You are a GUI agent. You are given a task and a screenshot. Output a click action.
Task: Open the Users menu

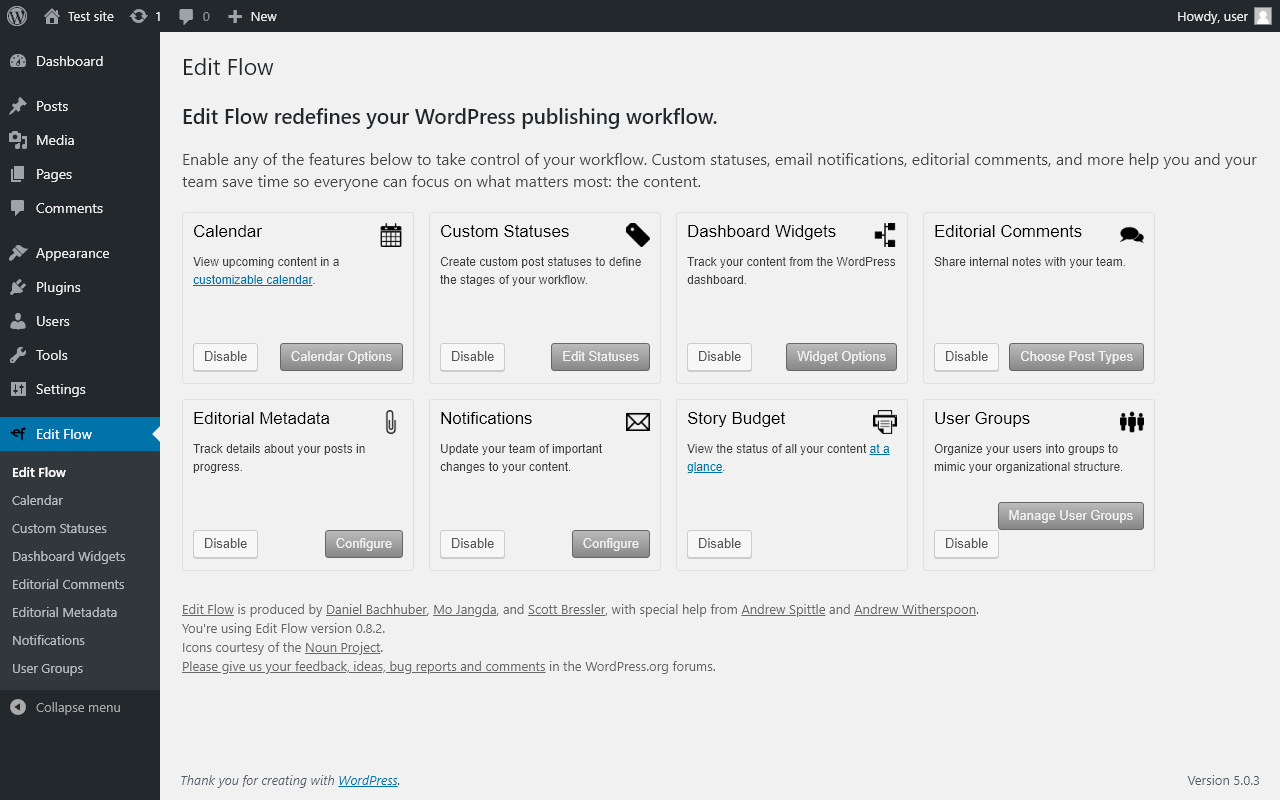pos(80,321)
